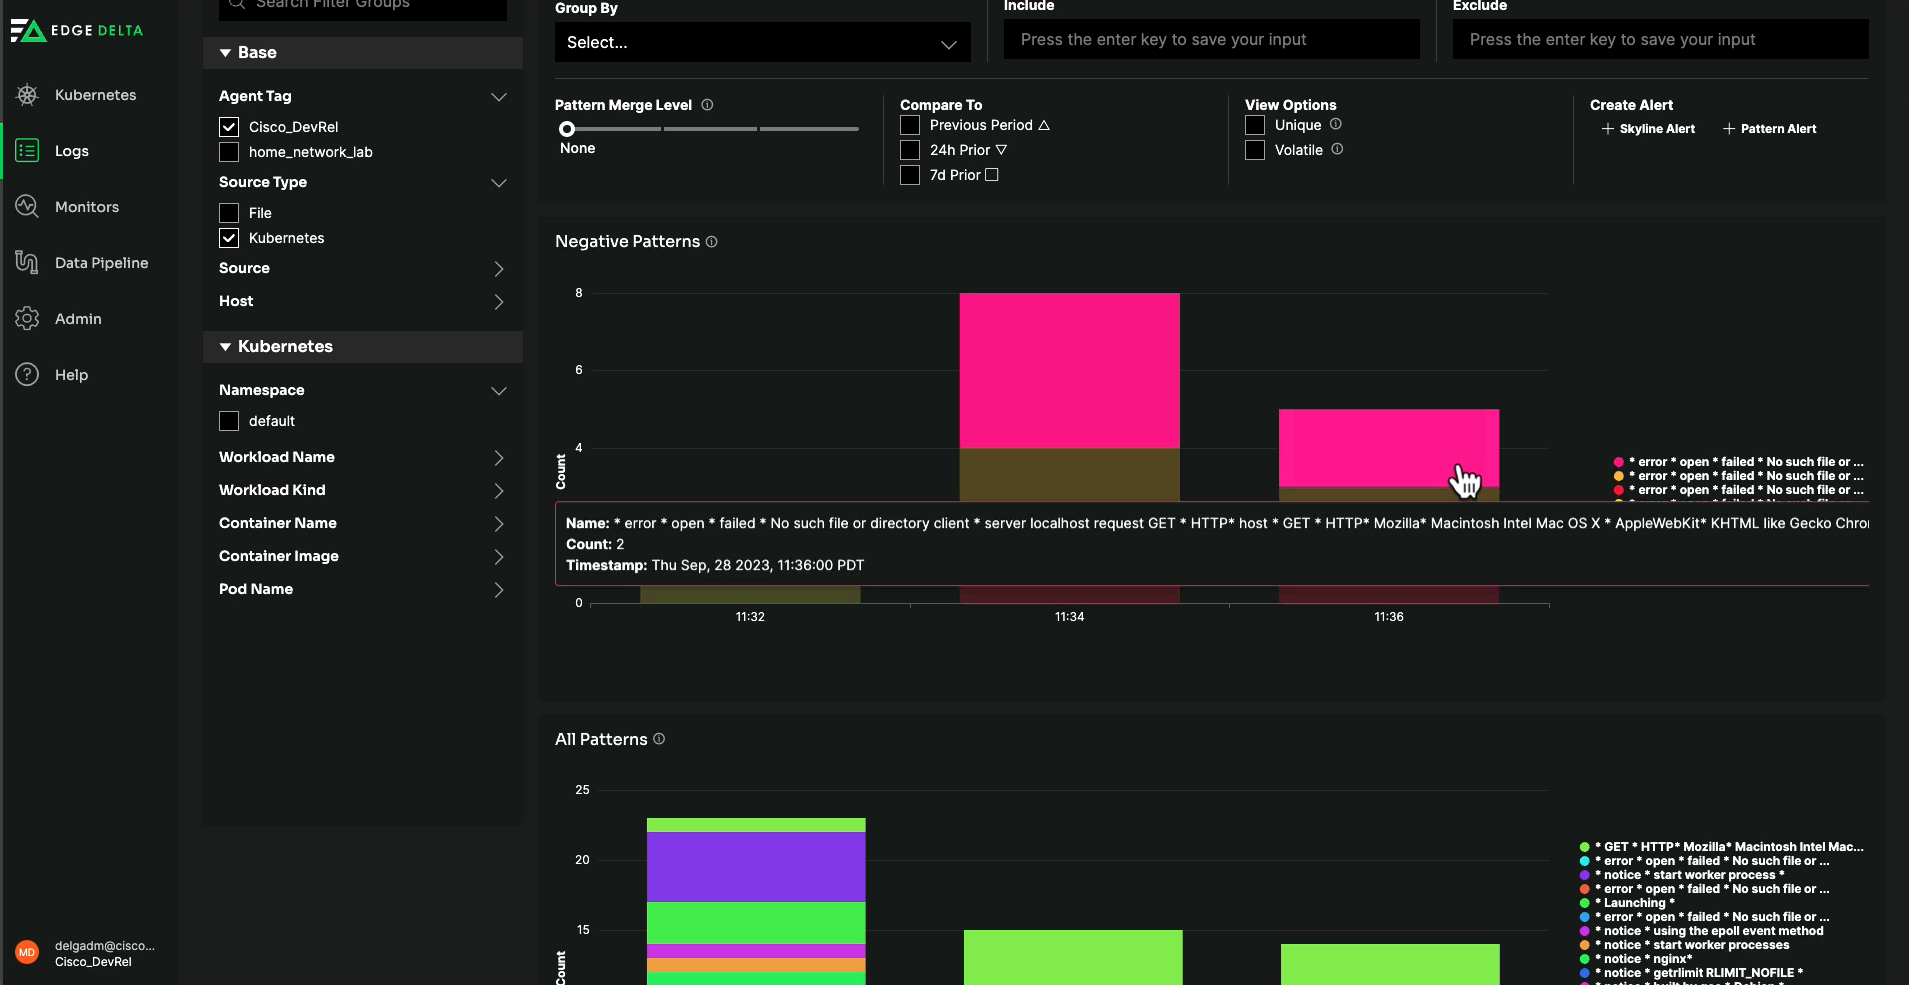The image size is (1909, 985).
Task: Collapse the Namespace filter section
Action: coord(498,390)
